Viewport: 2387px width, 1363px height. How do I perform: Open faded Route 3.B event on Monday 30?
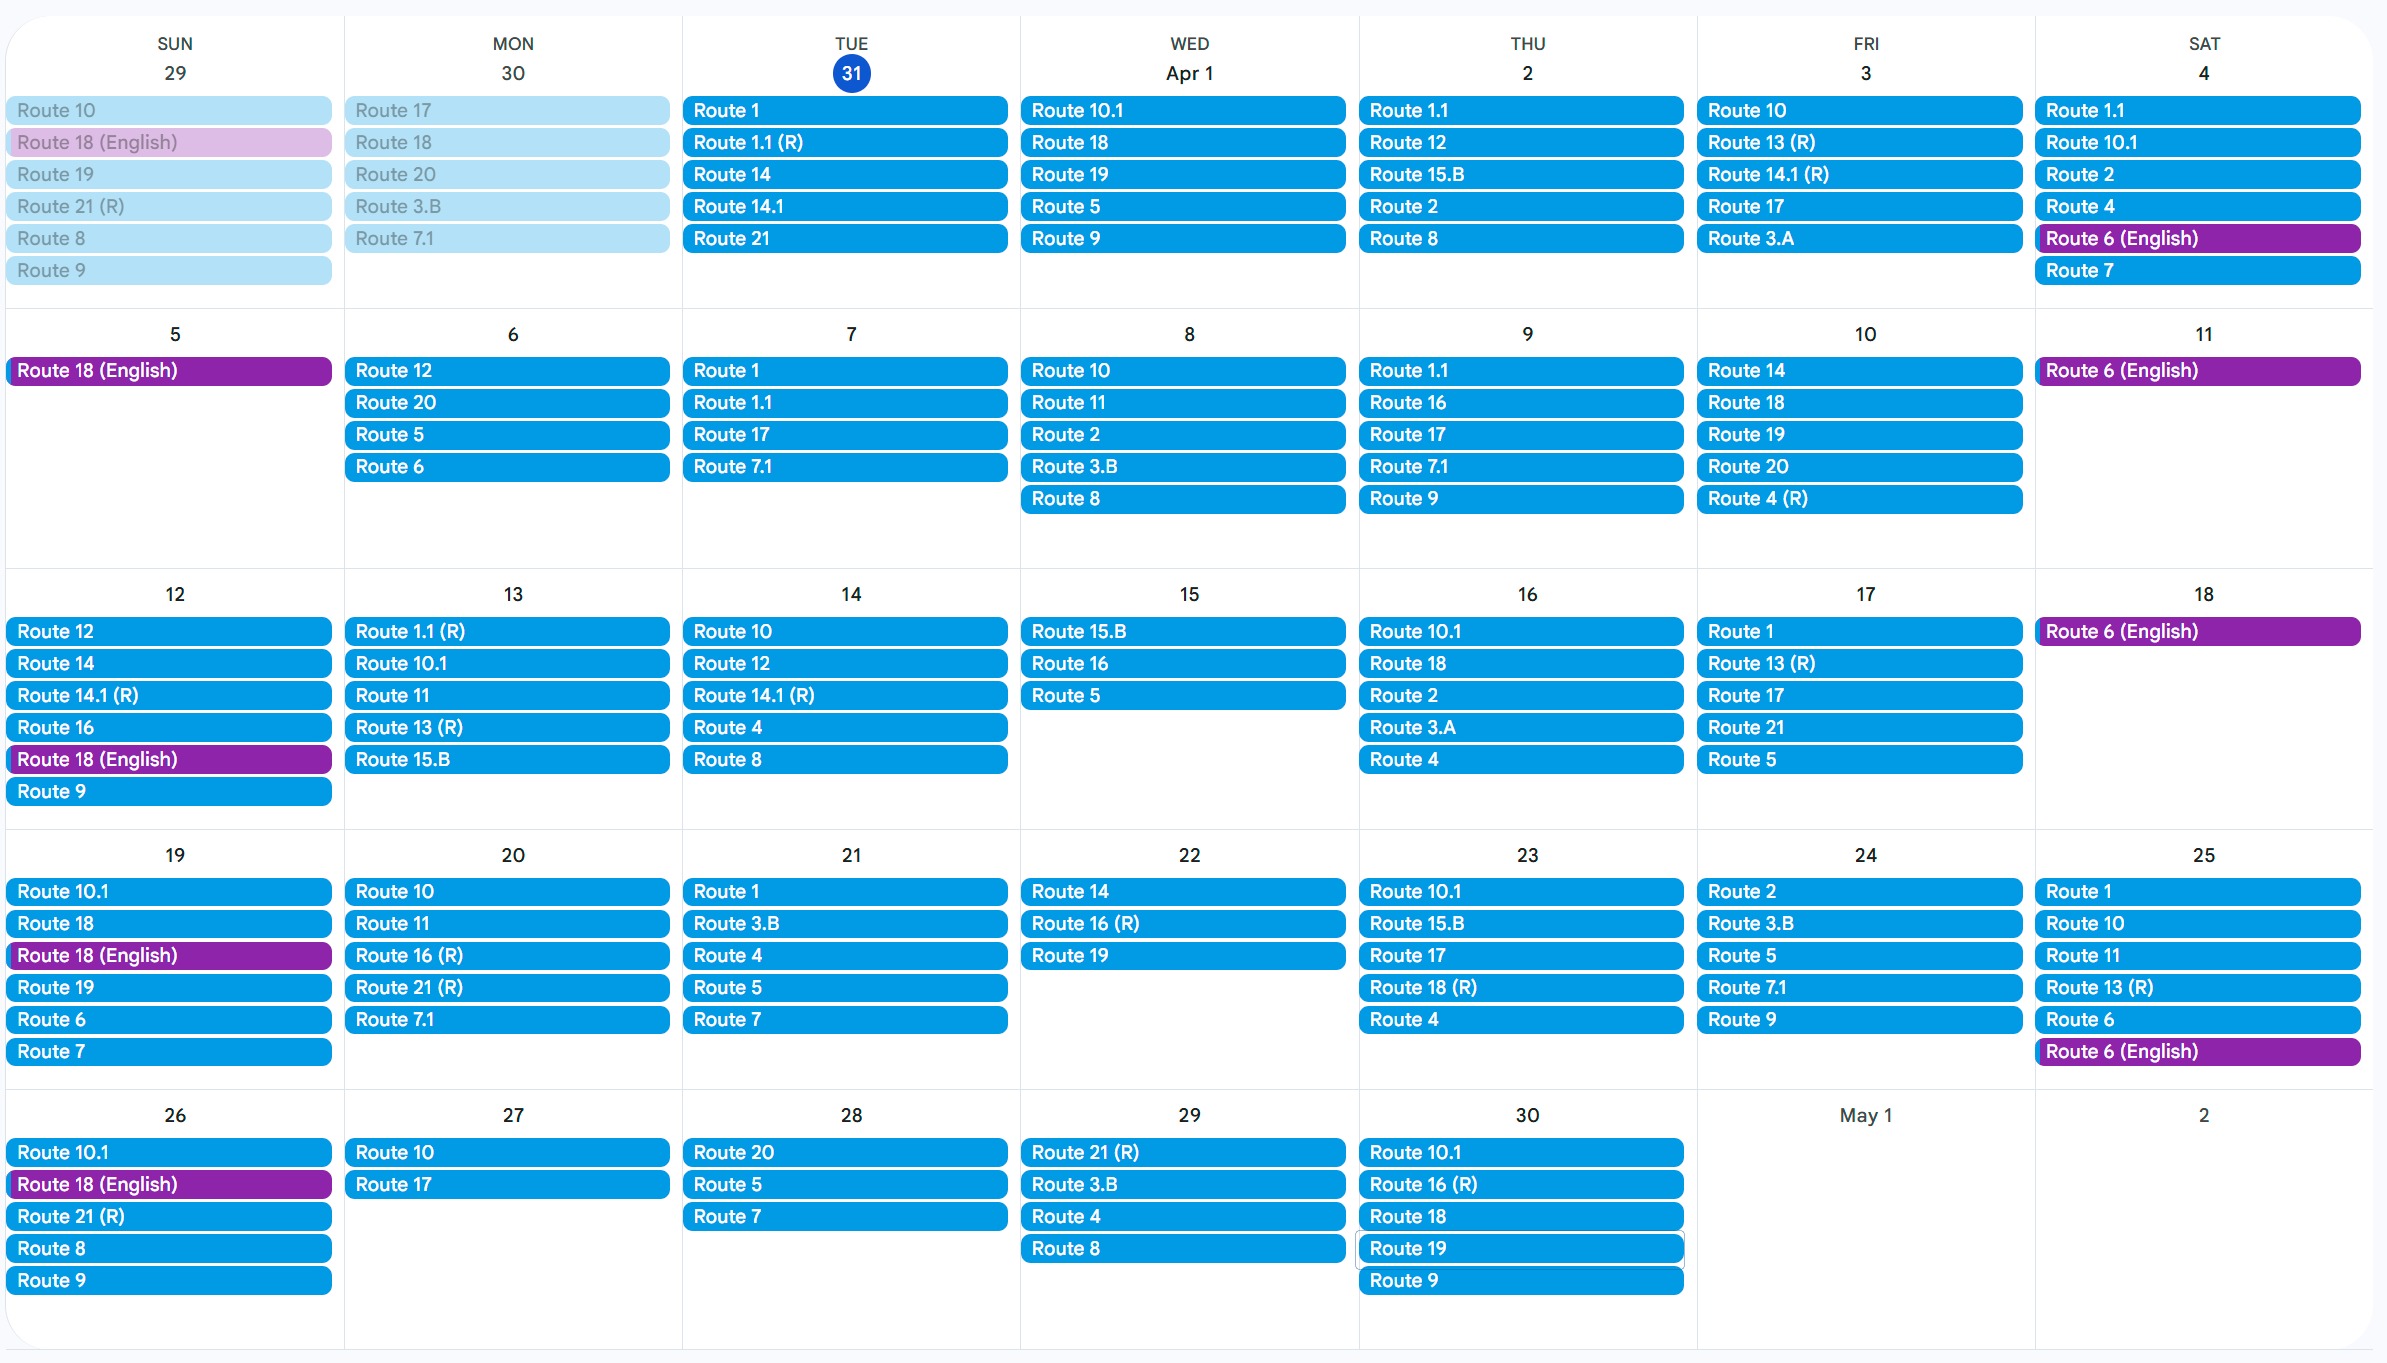(x=506, y=207)
